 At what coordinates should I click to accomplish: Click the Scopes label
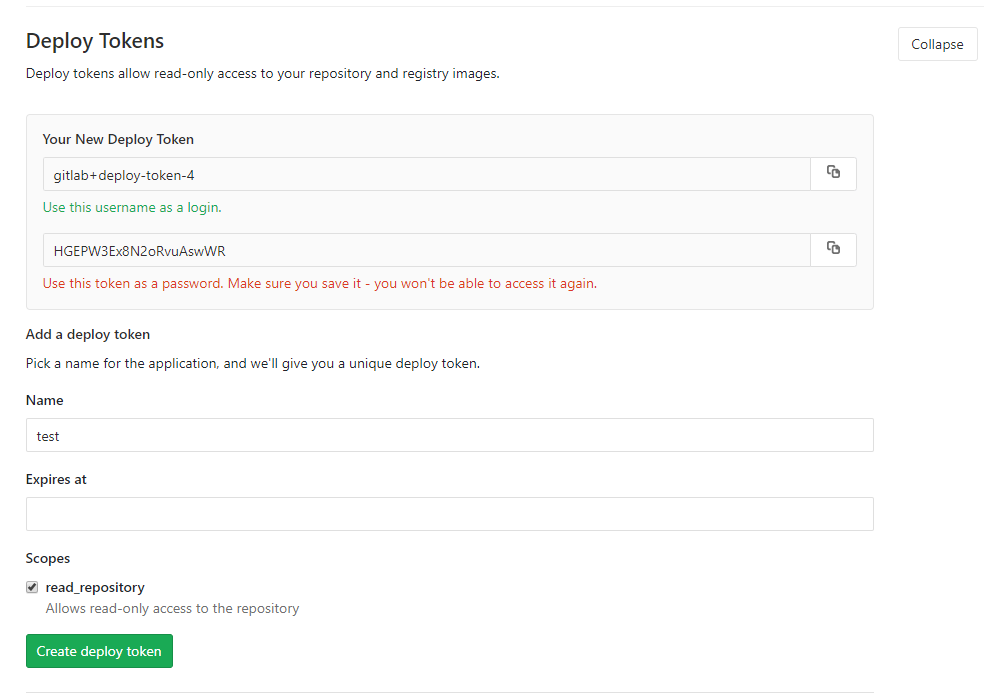pyautogui.click(x=48, y=558)
